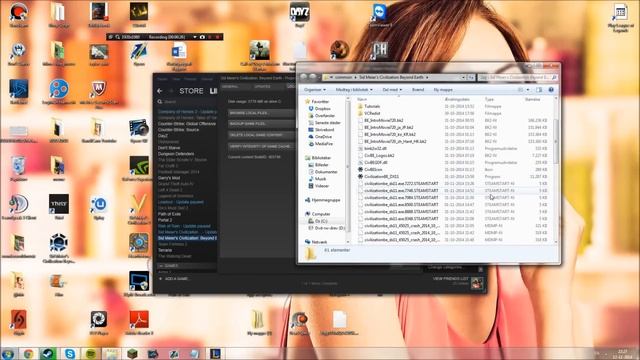Click Browse Local Files button
This screenshot has width=640, height=360.
click(x=261, y=113)
